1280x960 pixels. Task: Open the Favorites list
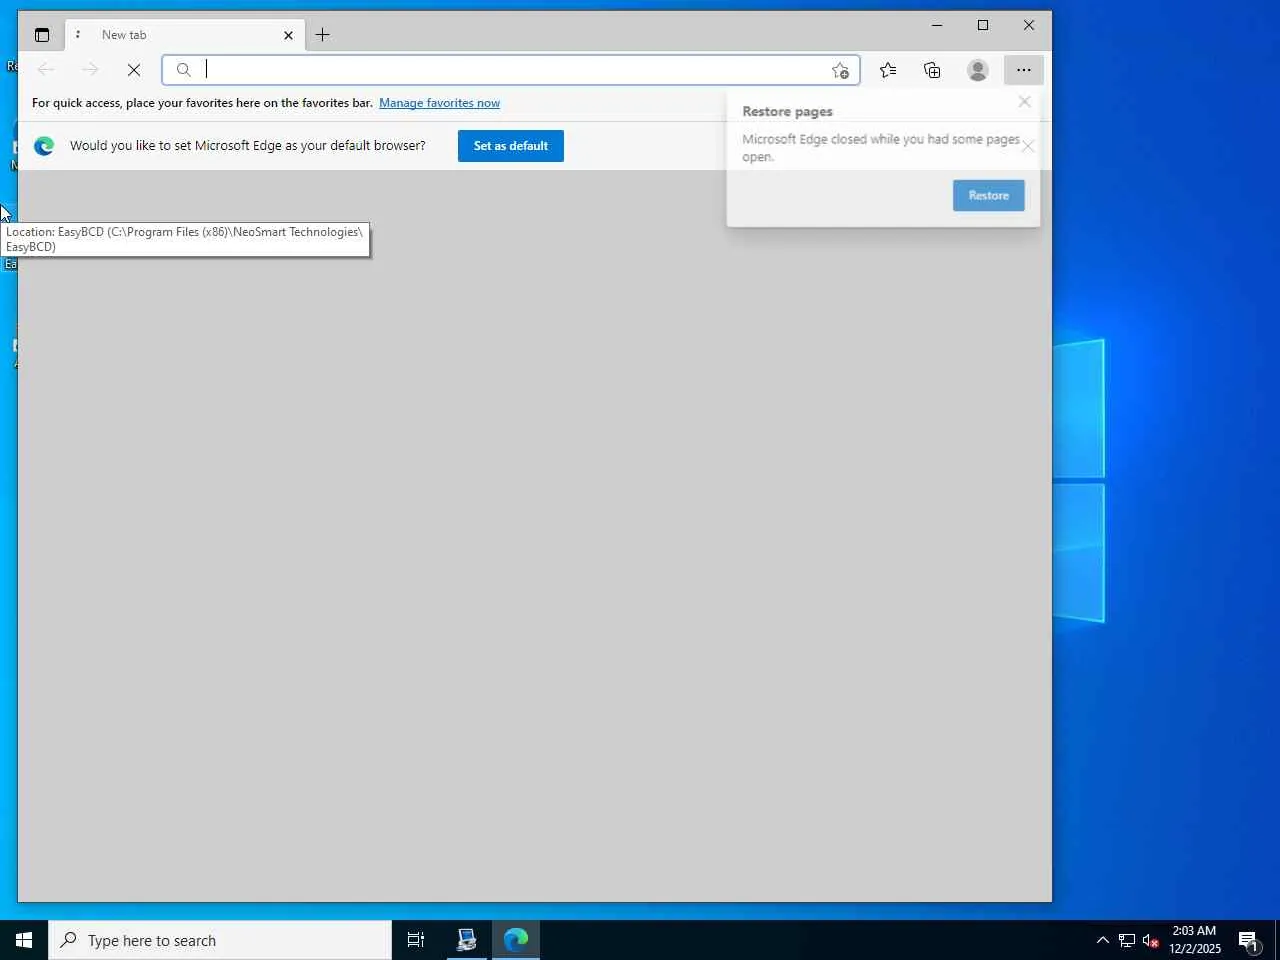tap(888, 70)
